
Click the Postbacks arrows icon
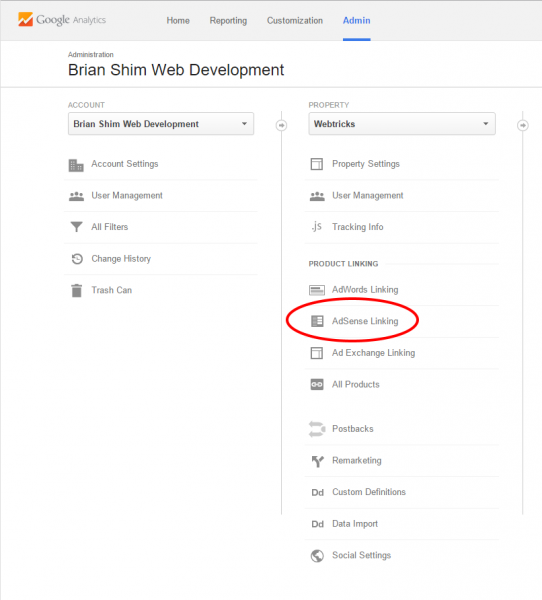pos(317,429)
